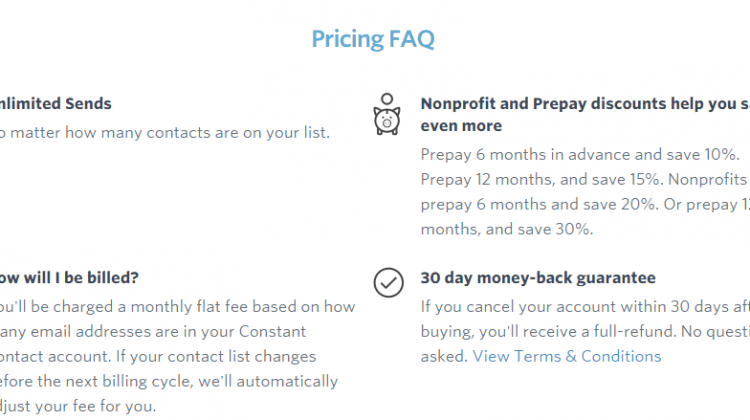
Task: Click the 'cancel your account within 30 days' line
Action: (585, 307)
